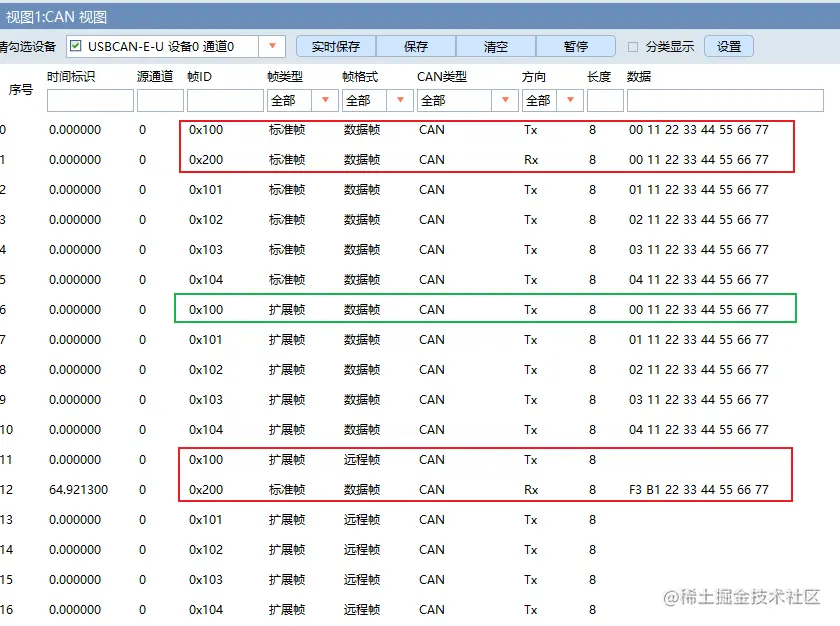
Task: Click 数据帧 in row 8
Action: click(x=362, y=369)
